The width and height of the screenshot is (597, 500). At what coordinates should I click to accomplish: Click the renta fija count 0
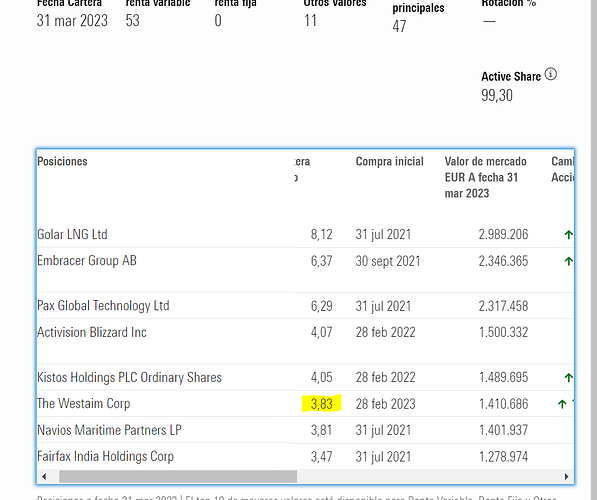(x=218, y=21)
